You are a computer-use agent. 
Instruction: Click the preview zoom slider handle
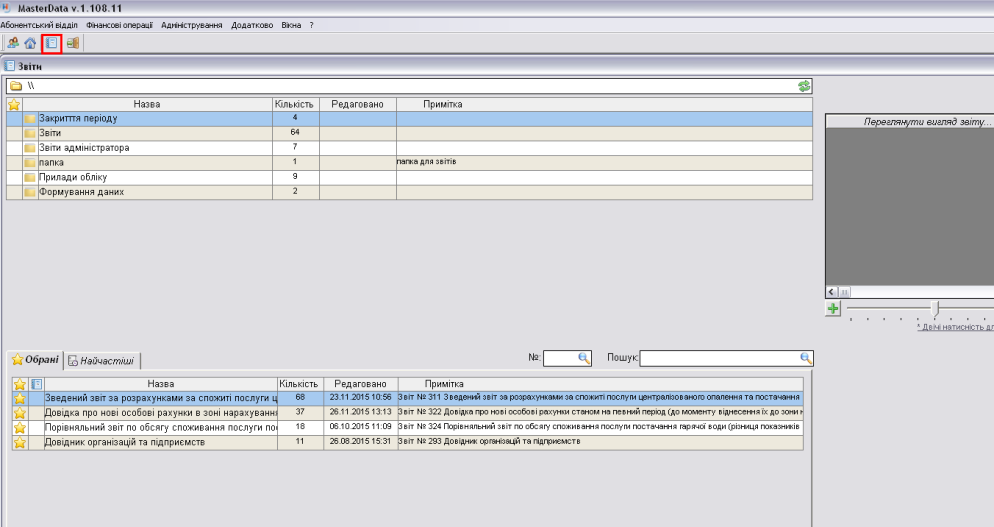(x=935, y=309)
